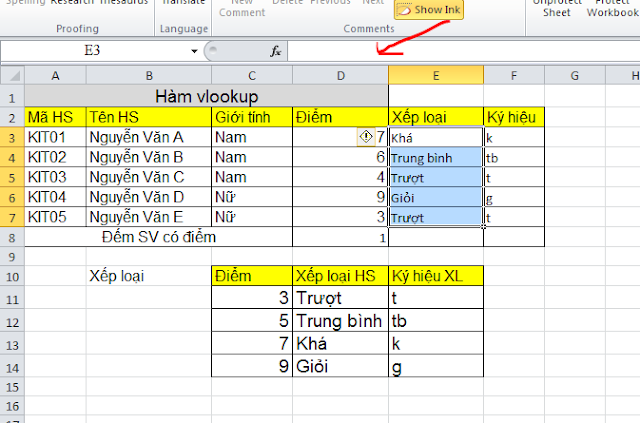Click 'Giỏi' in lookup table row 14

coord(340,366)
